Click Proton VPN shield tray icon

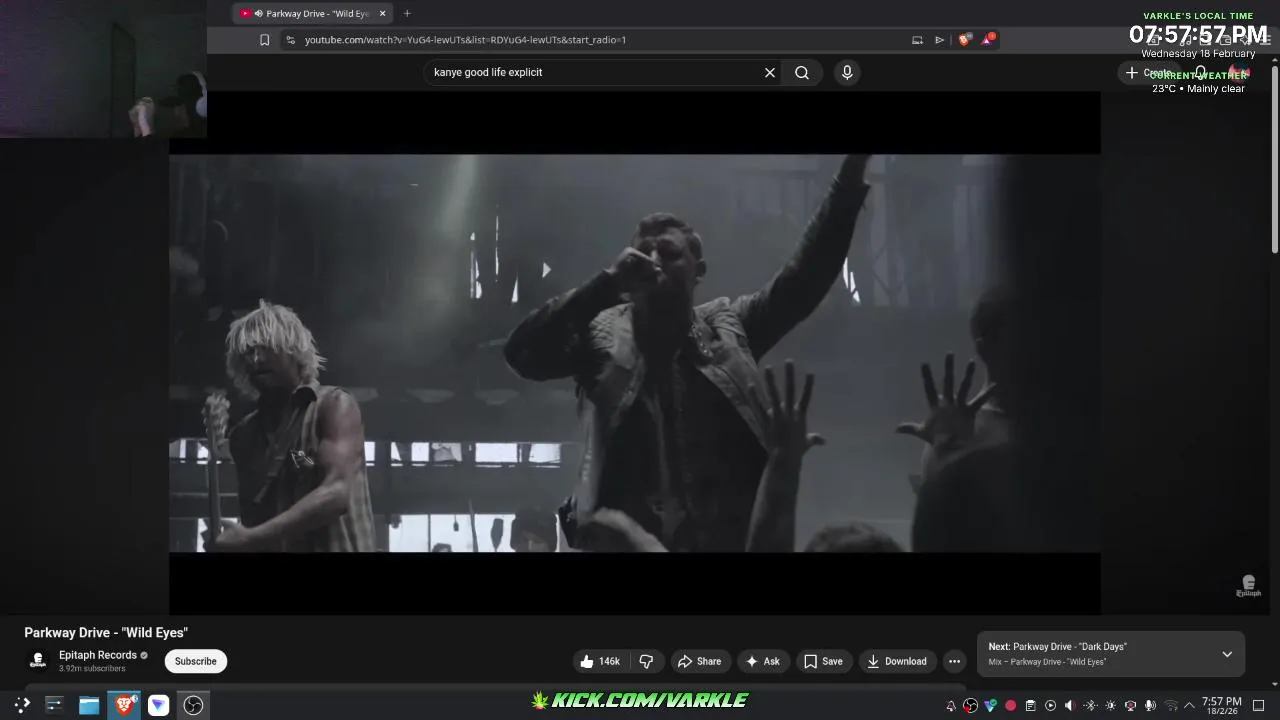point(990,705)
